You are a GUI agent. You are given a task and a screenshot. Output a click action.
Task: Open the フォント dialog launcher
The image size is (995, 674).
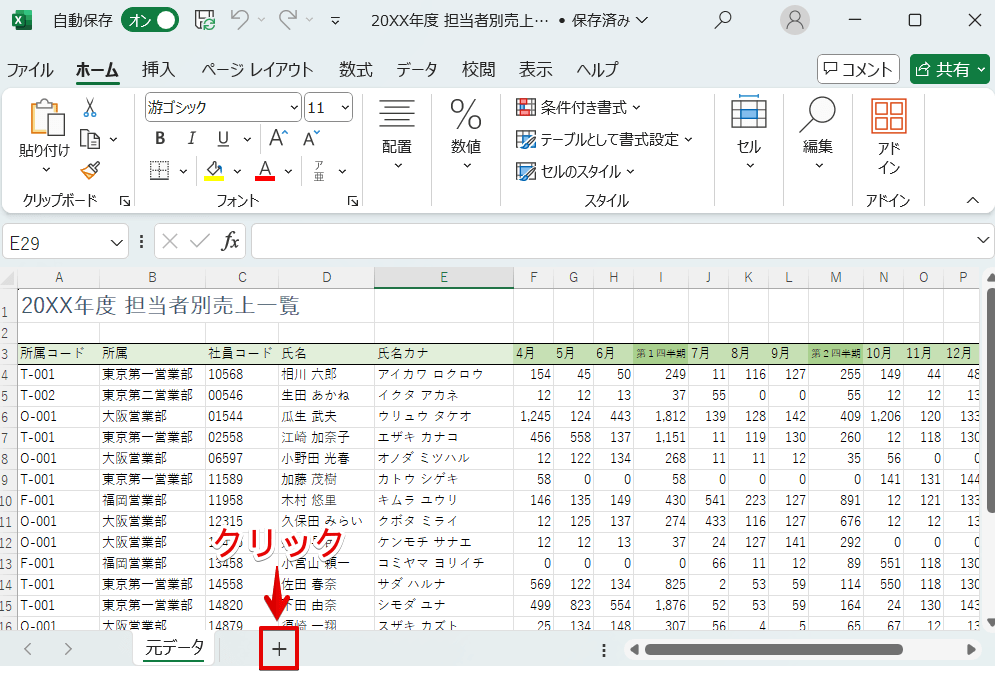353,201
